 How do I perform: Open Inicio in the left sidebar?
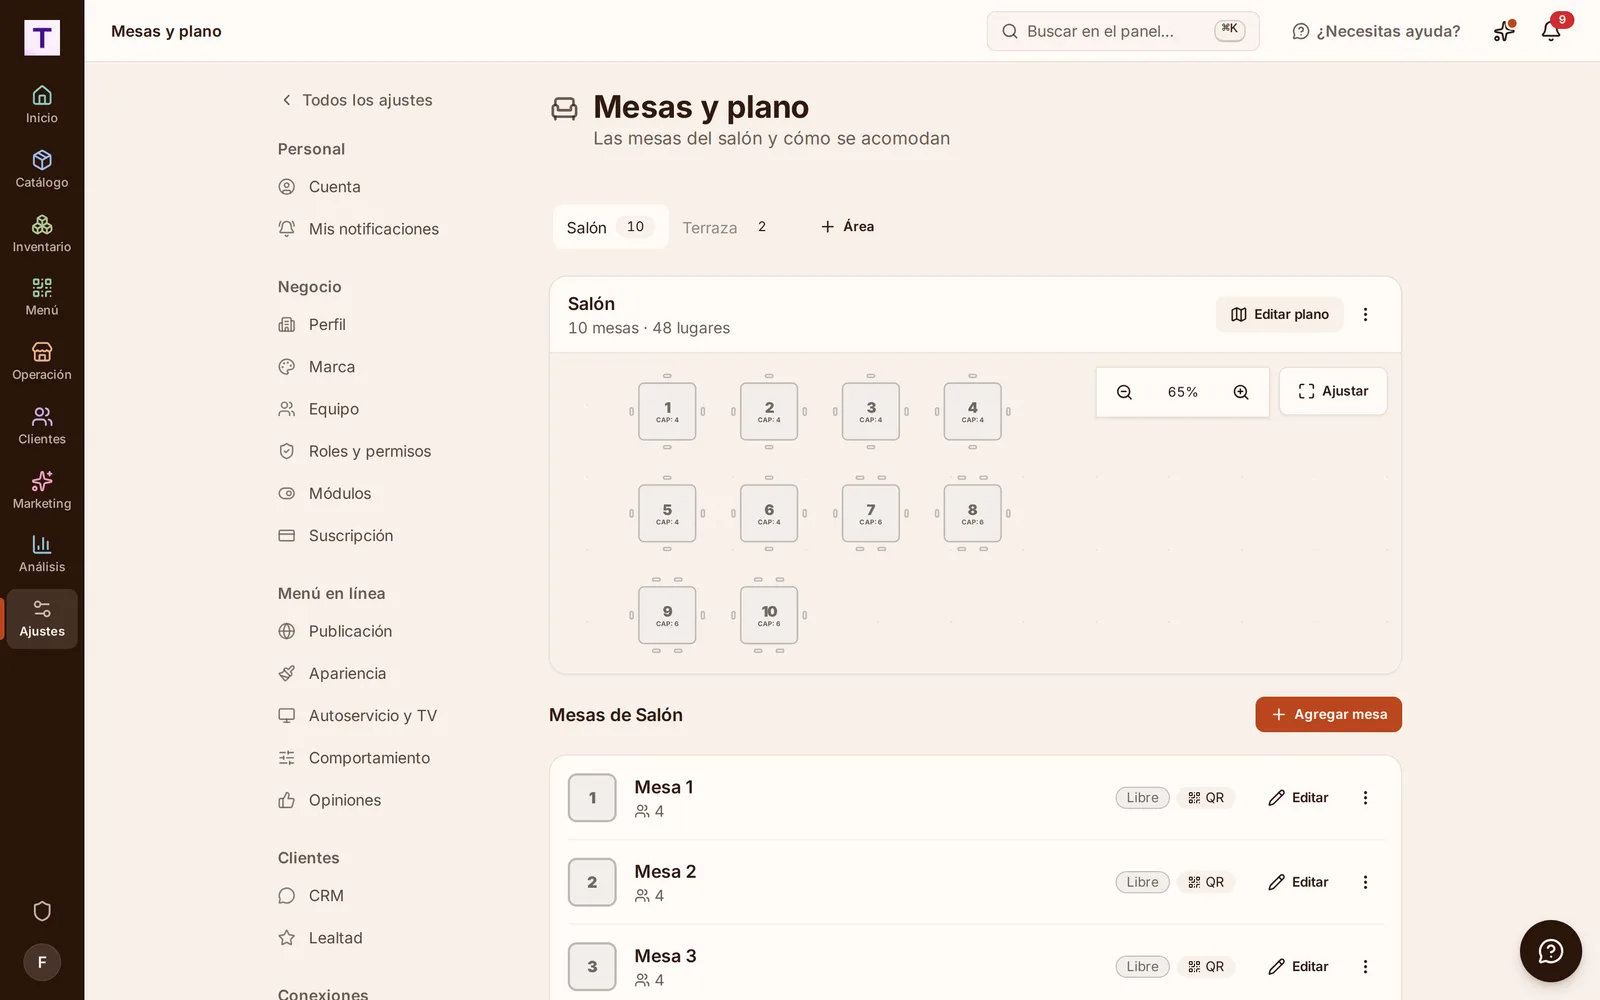coord(42,105)
